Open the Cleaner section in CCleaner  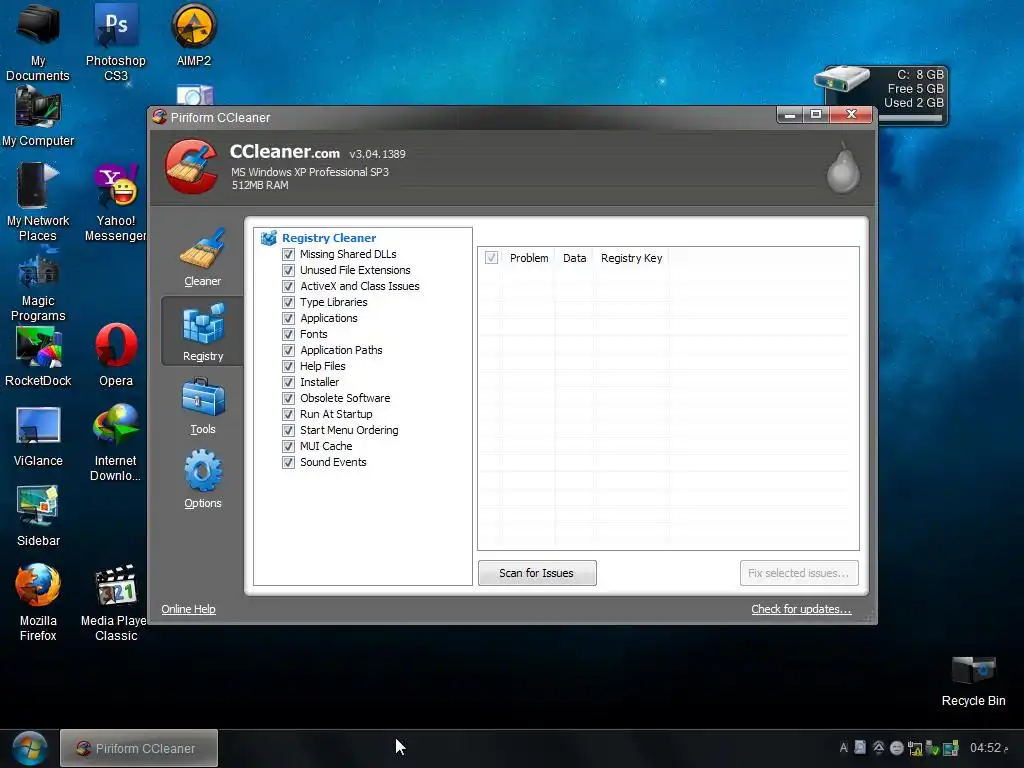tap(202, 258)
